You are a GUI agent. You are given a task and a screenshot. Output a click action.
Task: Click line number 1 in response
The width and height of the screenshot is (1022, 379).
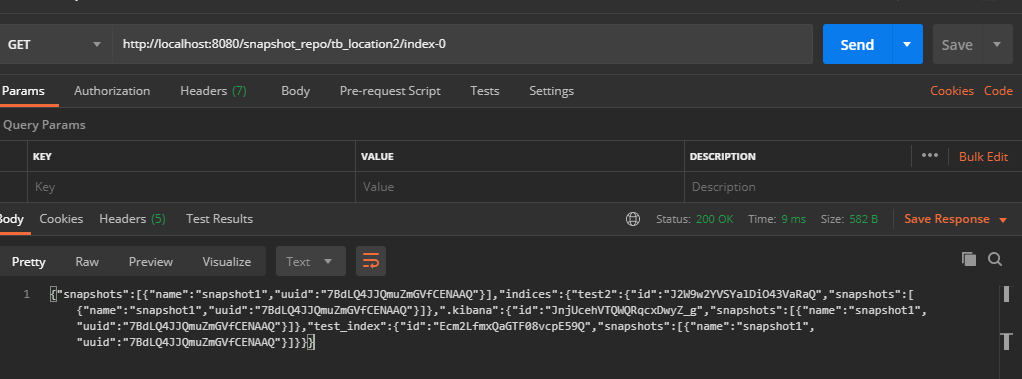pyautogui.click(x=27, y=294)
